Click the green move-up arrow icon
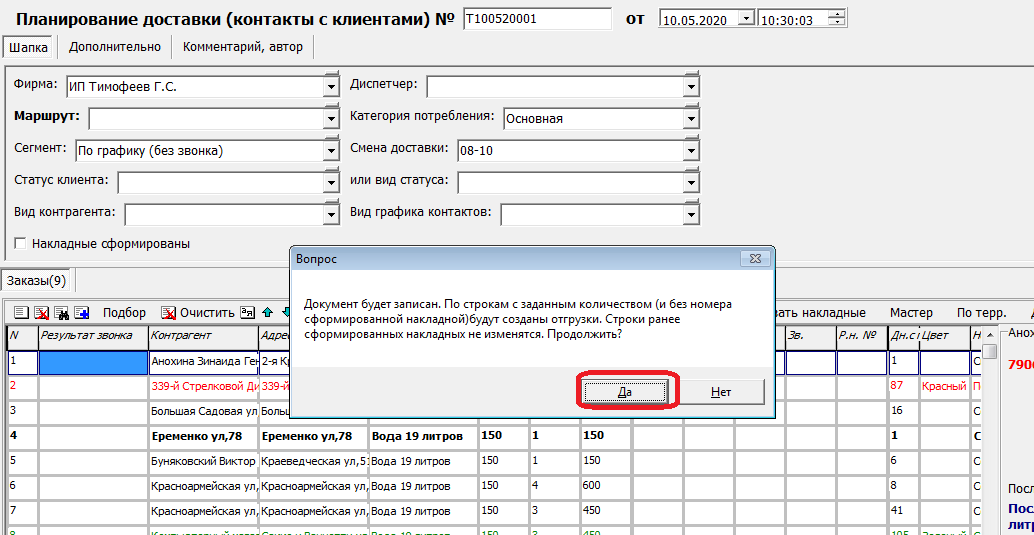1034x535 pixels. pyautogui.click(x=267, y=313)
